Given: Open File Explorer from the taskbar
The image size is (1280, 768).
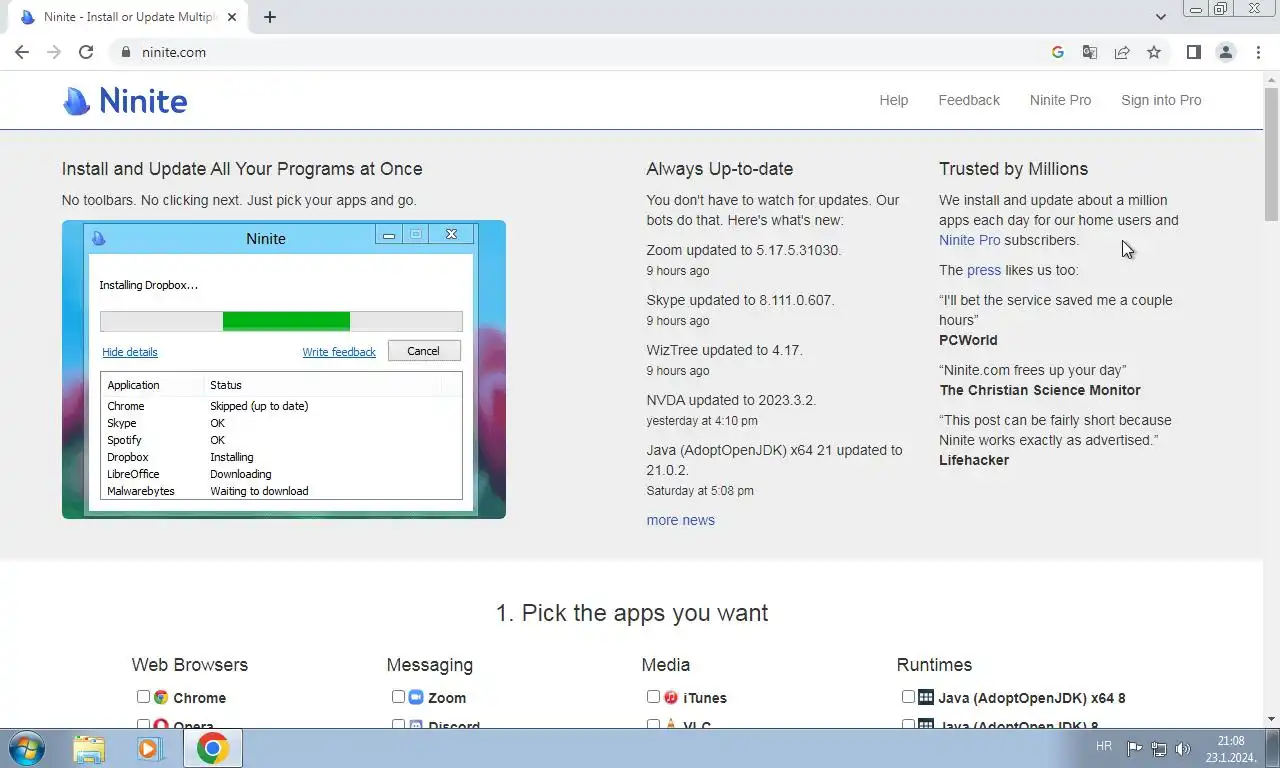Looking at the screenshot, I should click(89, 748).
